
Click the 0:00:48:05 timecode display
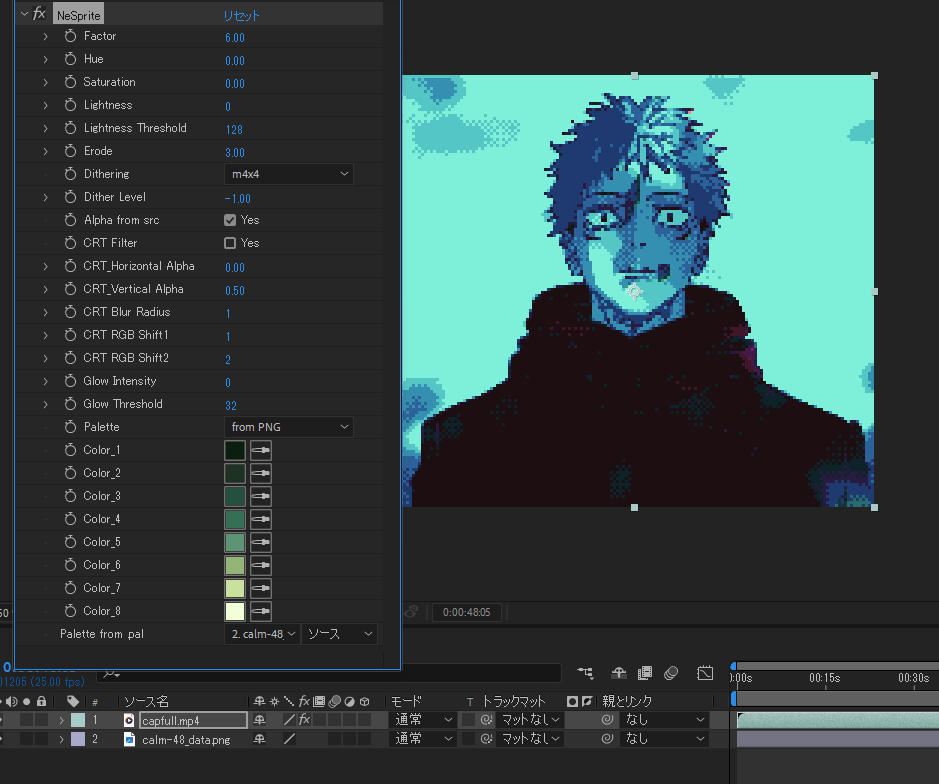[x=467, y=612]
